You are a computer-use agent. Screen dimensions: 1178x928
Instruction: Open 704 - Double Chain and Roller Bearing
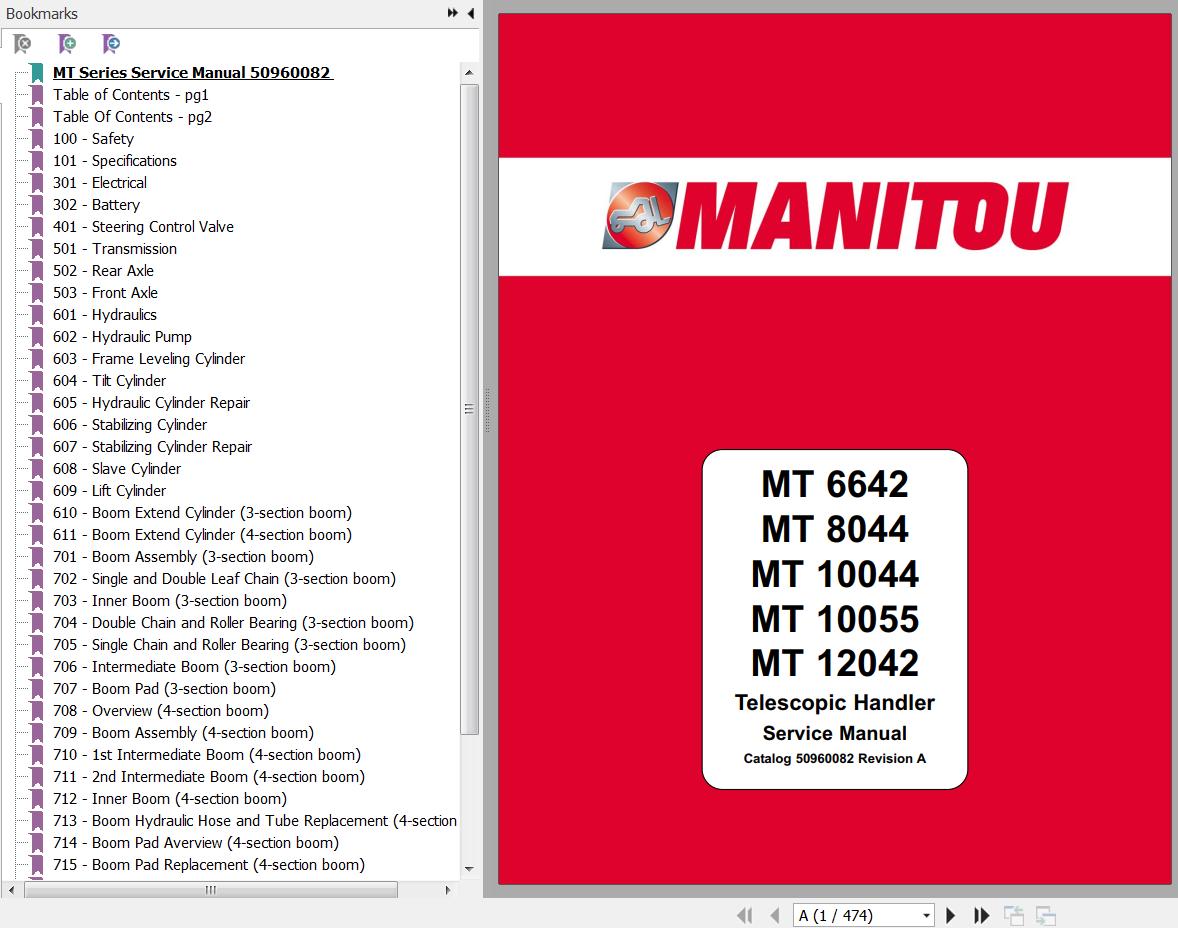click(x=233, y=622)
